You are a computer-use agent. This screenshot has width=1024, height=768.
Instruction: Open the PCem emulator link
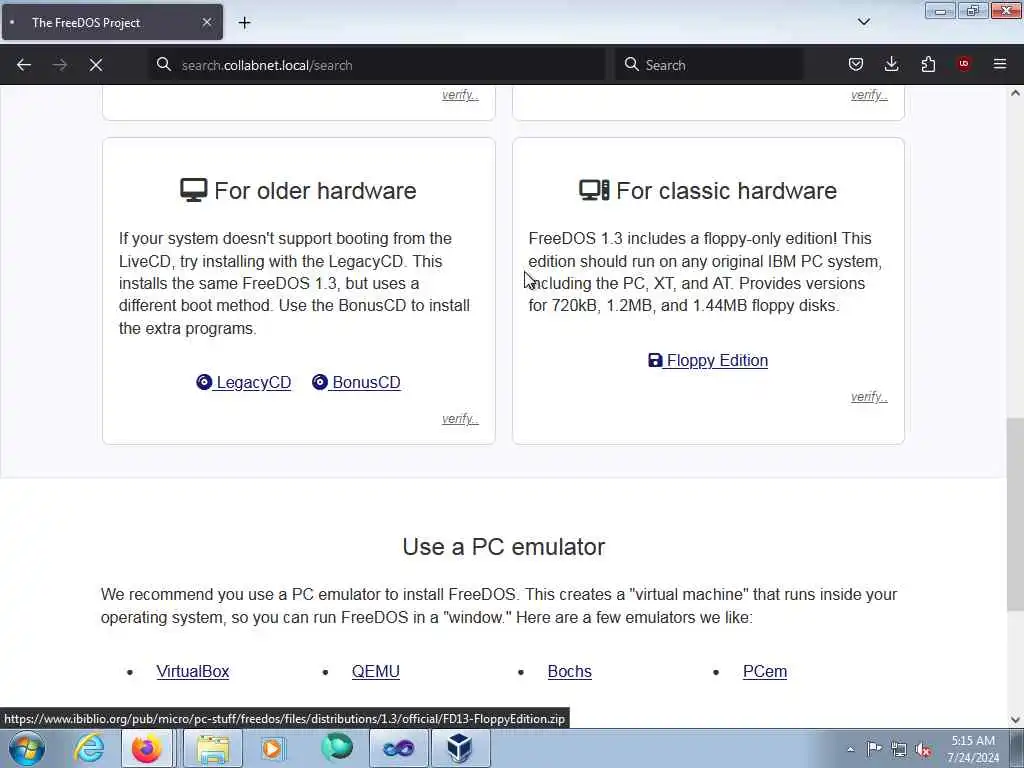[765, 671]
